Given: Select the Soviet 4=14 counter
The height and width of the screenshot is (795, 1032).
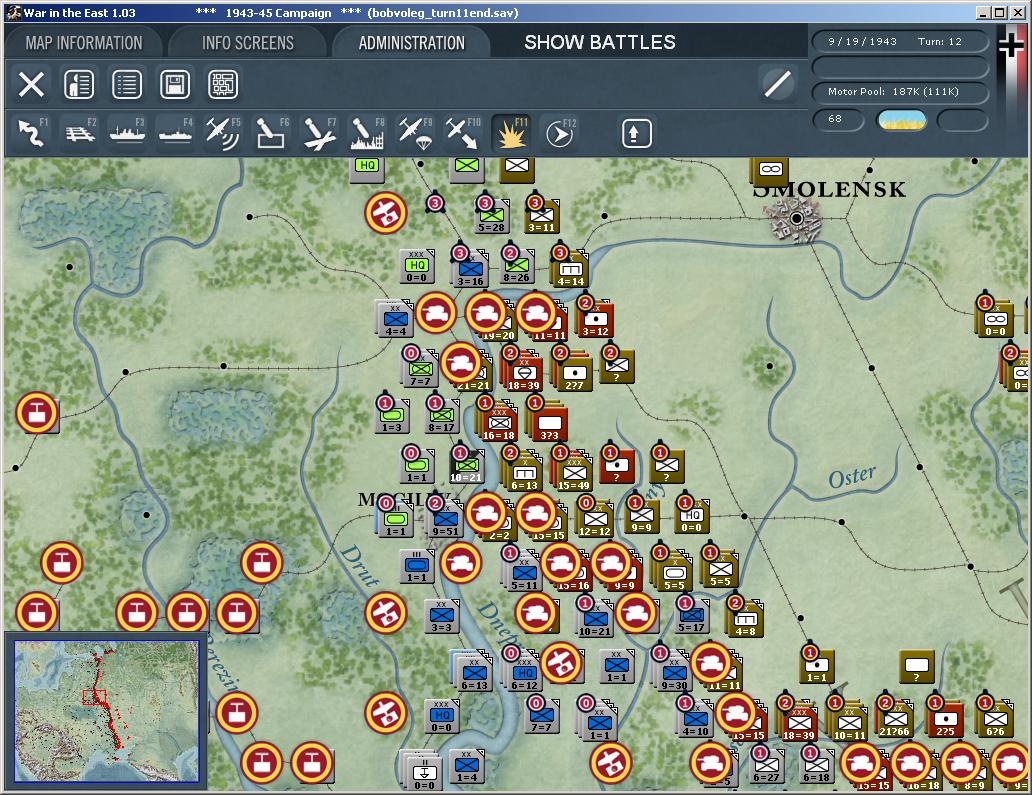Looking at the screenshot, I should pos(570,270).
